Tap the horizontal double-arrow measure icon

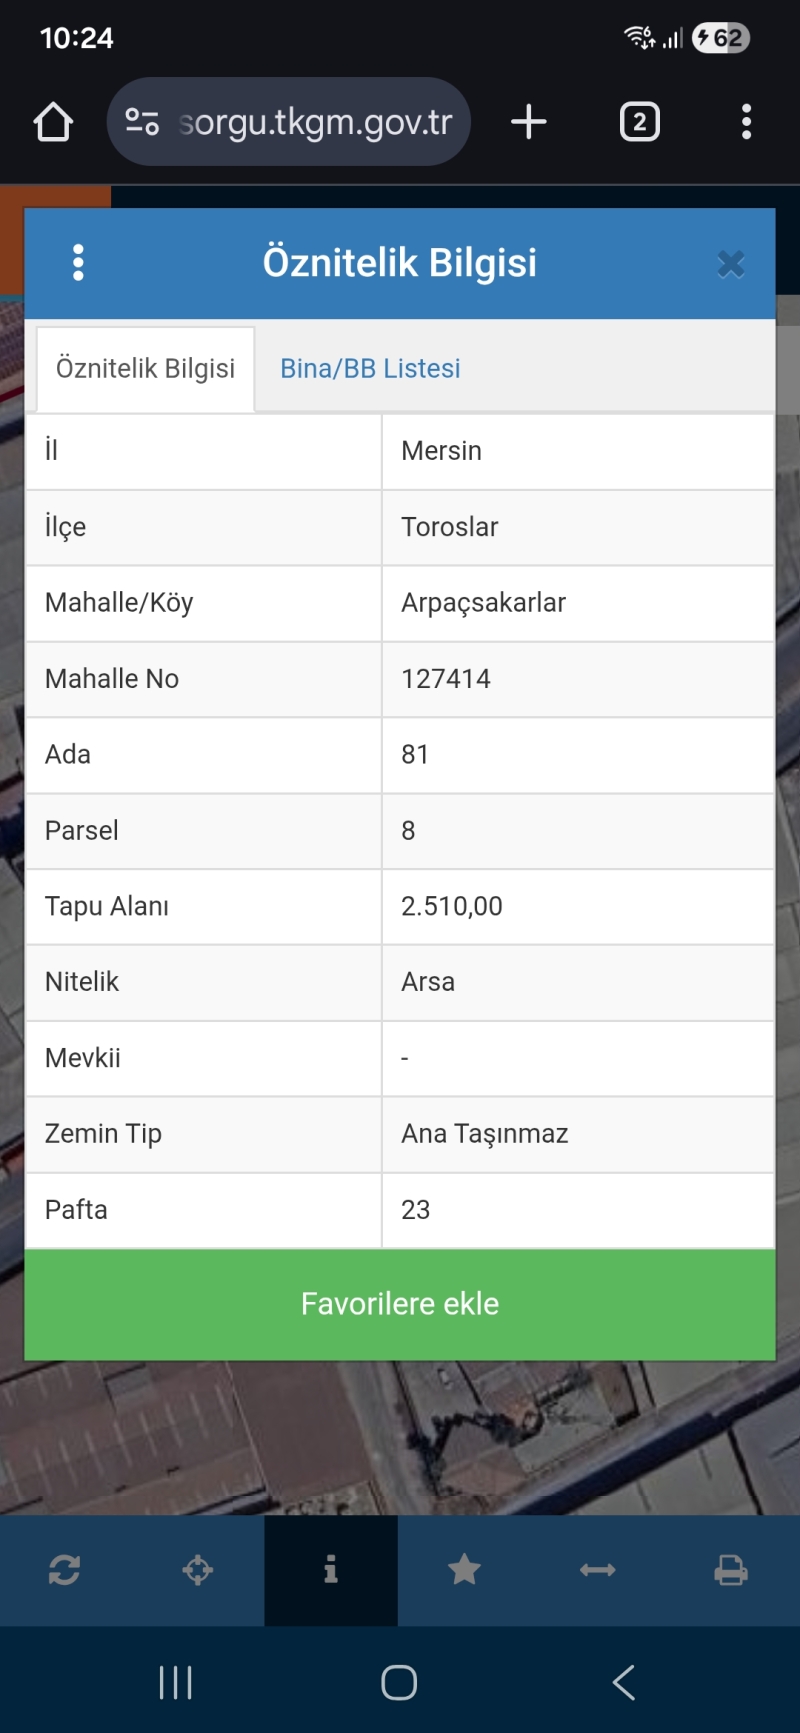point(597,1570)
